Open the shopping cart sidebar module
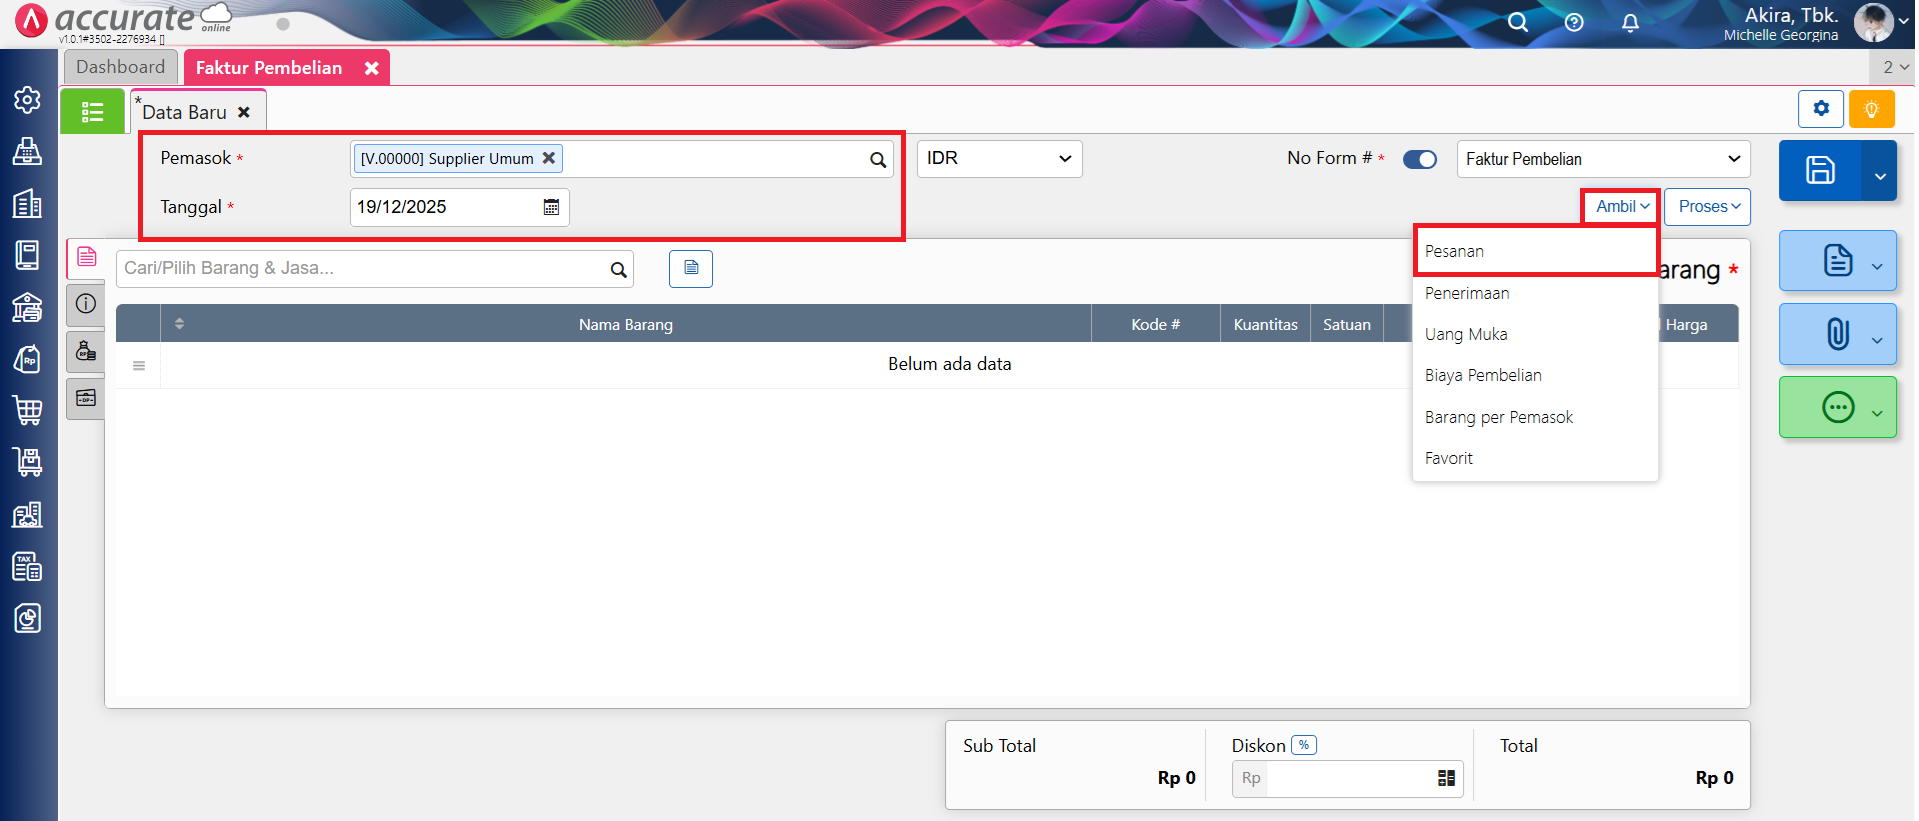 point(27,410)
